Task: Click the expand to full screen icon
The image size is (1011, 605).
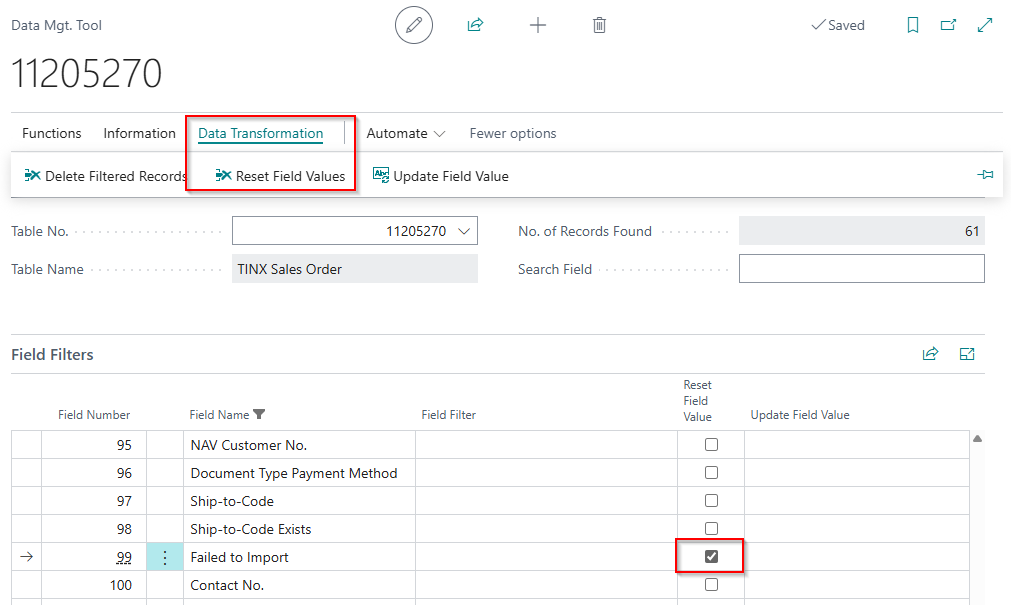Action: 985,25
